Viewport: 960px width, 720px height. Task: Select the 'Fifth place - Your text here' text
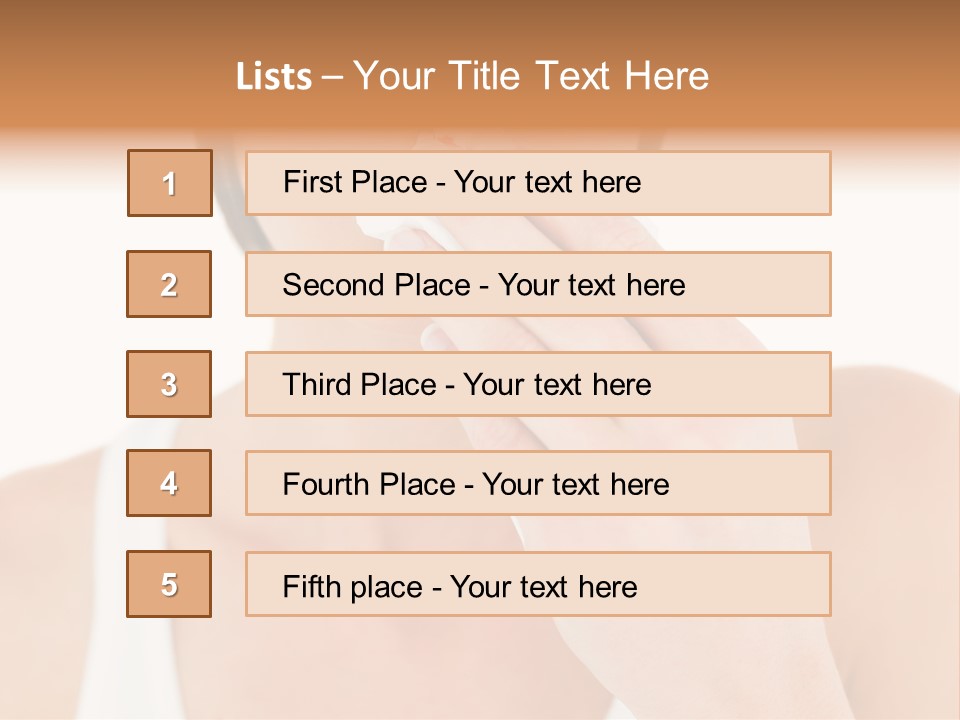click(459, 586)
